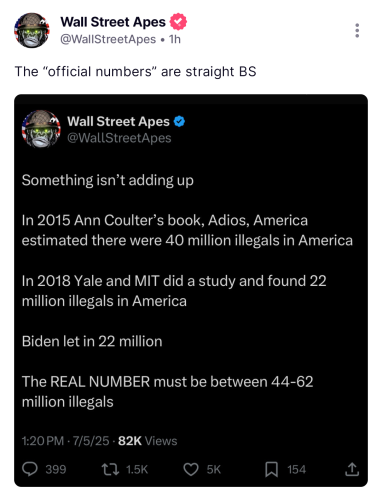382x500 pixels.
Task: Click the repost arrows icon
Action: click(x=110, y=469)
